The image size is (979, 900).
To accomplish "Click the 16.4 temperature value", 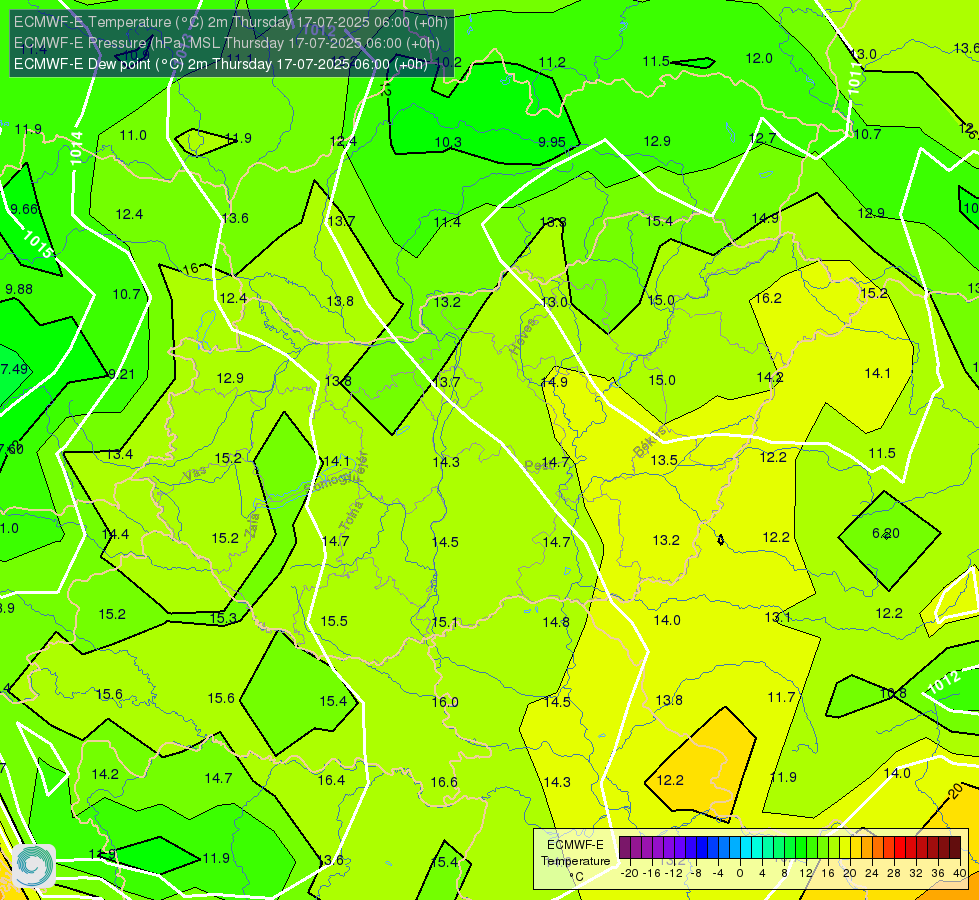I will point(332,780).
